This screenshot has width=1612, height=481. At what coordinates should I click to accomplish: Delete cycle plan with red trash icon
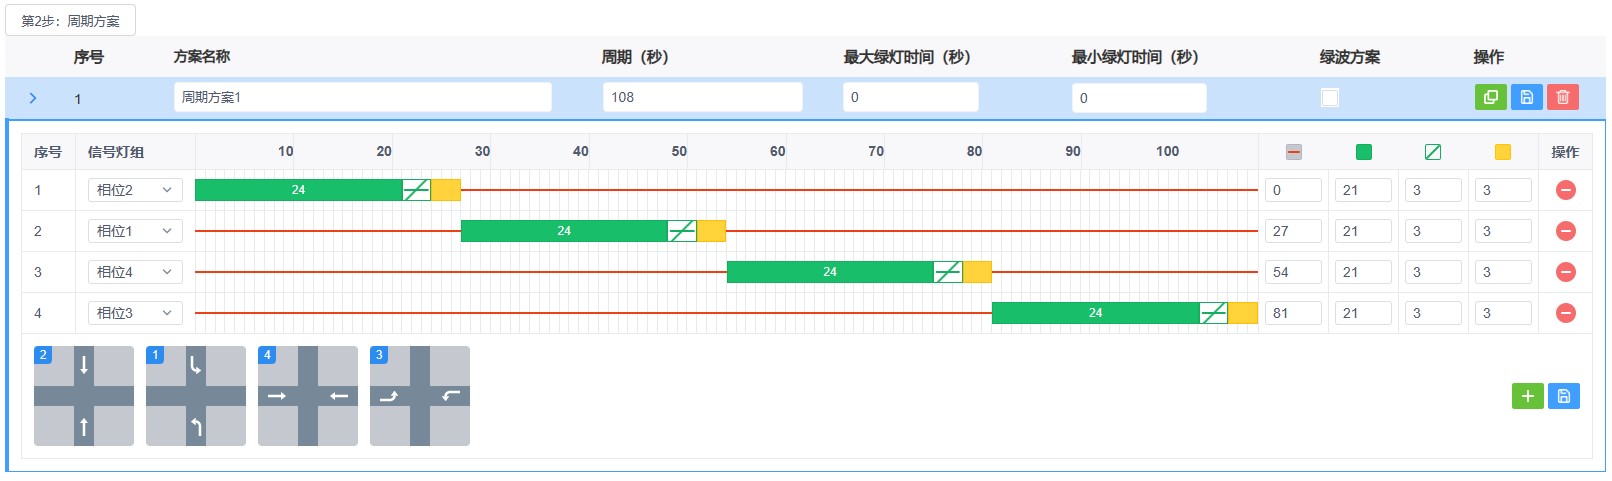pyautogui.click(x=1563, y=97)
